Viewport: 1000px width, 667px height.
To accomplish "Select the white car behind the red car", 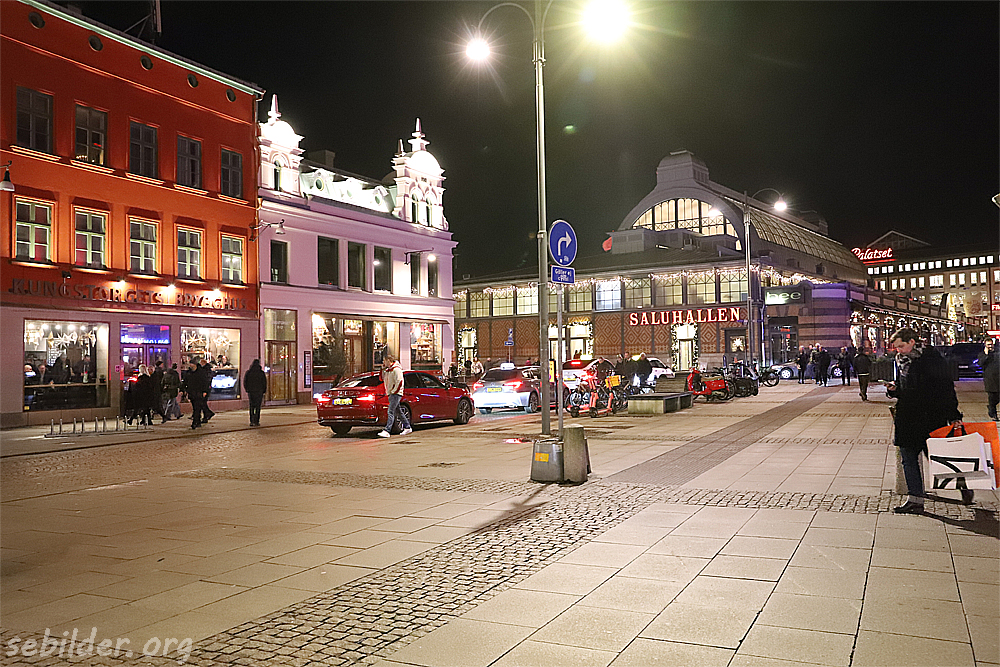I will click(507, 388).
